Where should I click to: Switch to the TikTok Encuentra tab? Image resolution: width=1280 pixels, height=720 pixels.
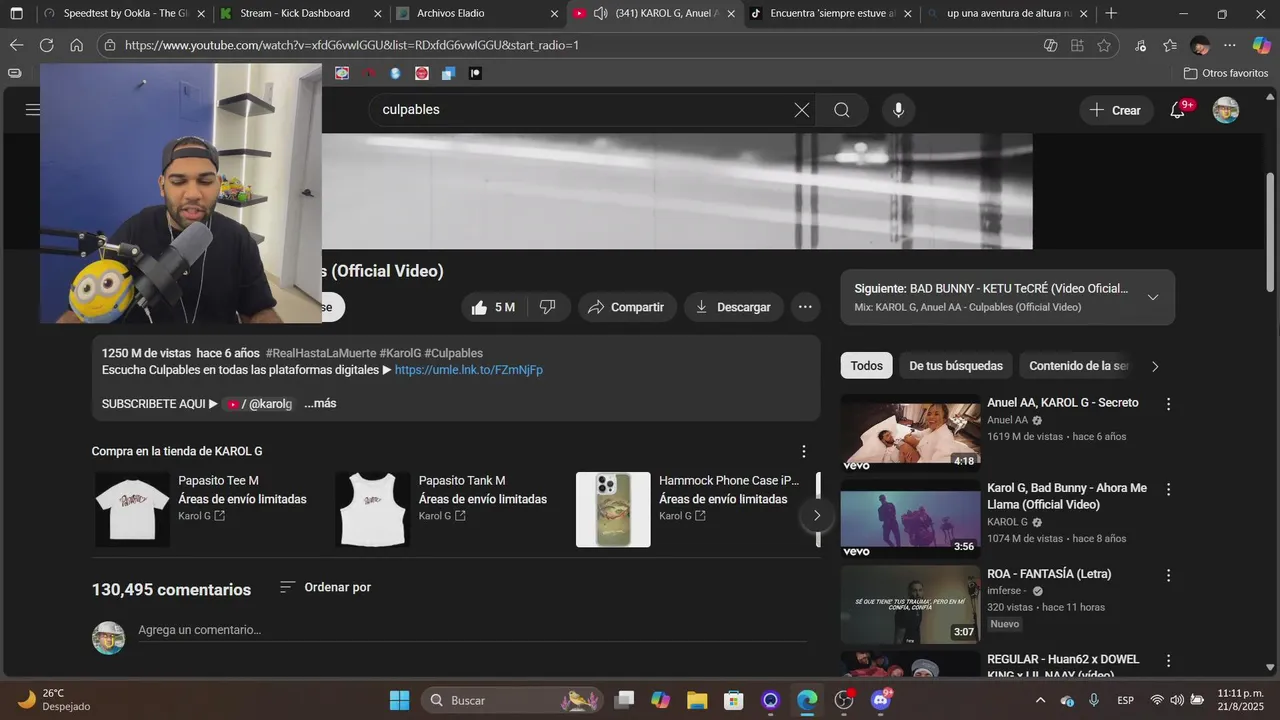(x=830, y=14)
